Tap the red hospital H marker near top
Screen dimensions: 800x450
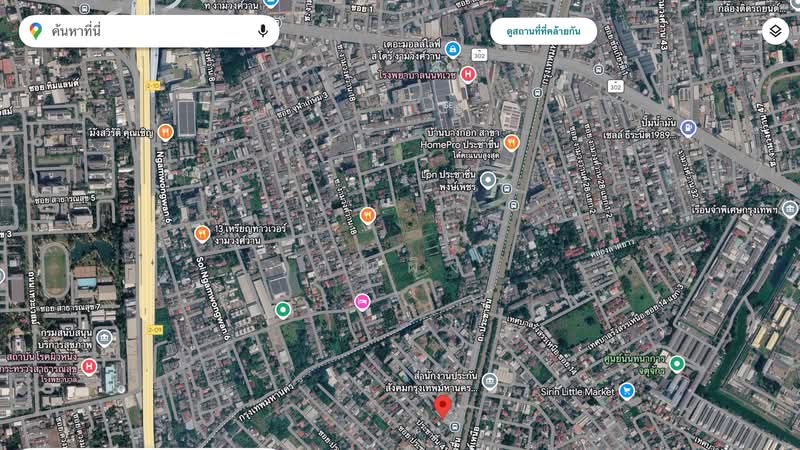tap(468, 74)
